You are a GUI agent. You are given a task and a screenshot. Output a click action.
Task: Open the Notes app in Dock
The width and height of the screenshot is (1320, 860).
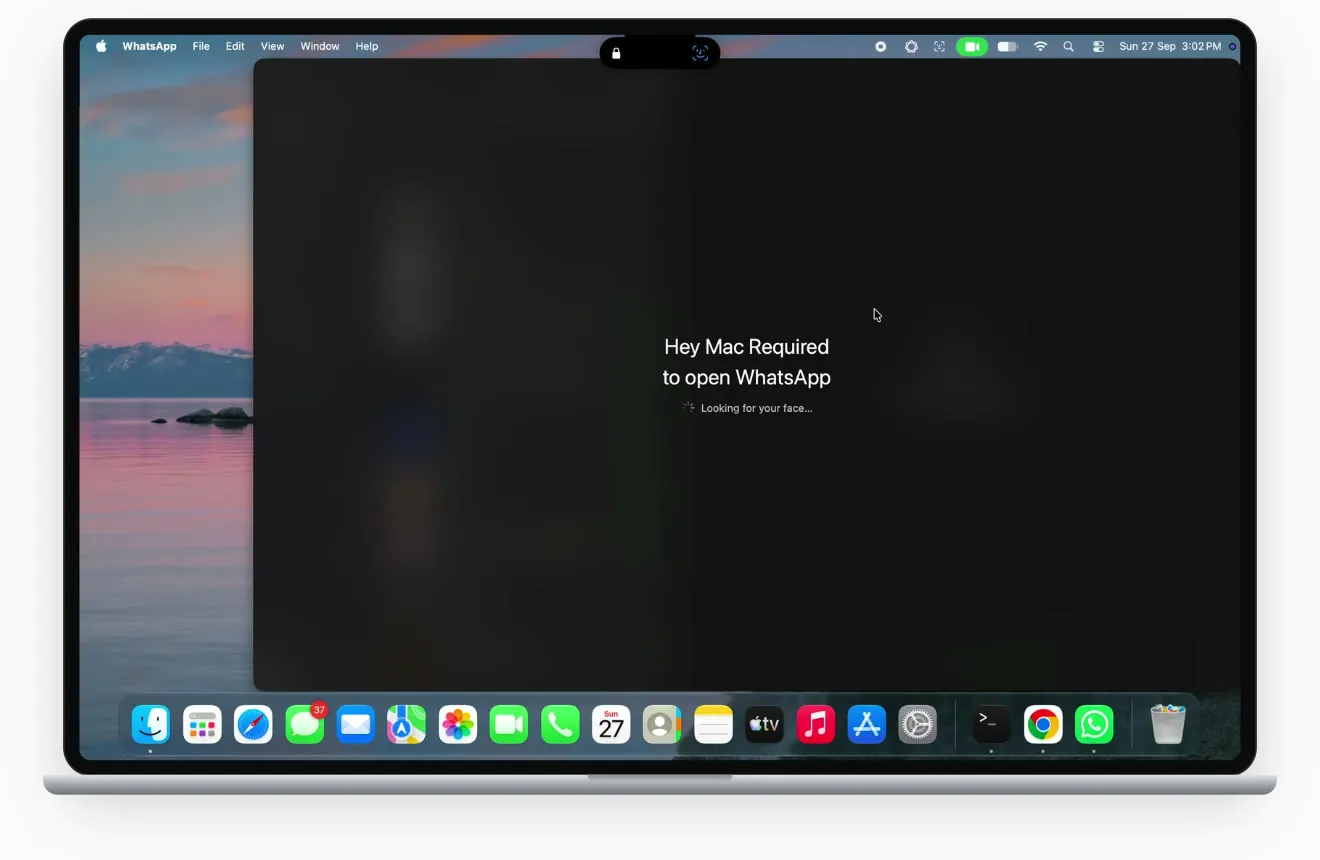[713, 725]
